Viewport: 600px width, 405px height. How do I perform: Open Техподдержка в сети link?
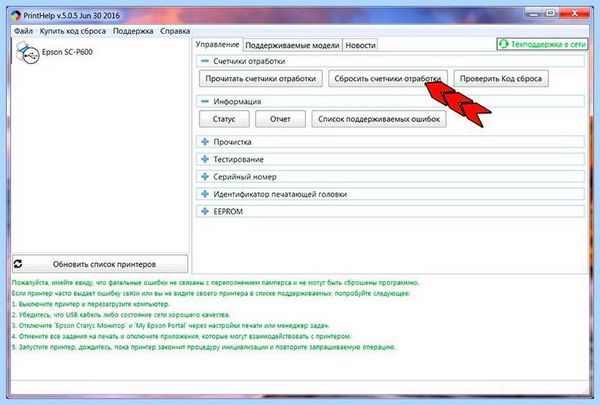(542, 44)
